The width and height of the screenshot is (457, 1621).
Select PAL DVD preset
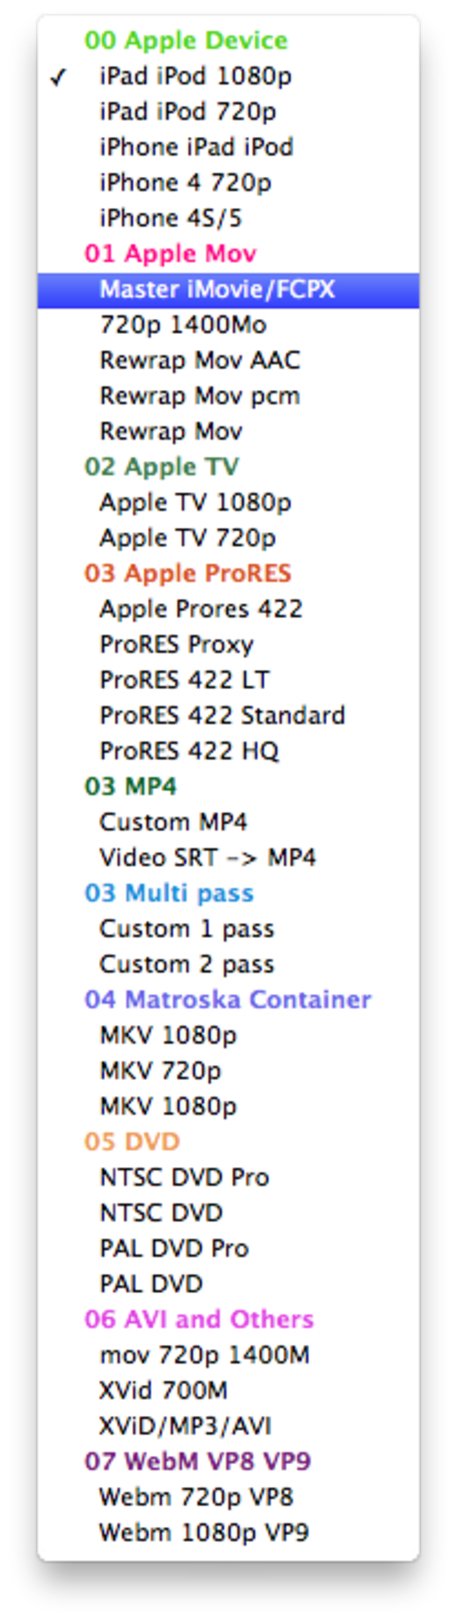click(228, 1284)
